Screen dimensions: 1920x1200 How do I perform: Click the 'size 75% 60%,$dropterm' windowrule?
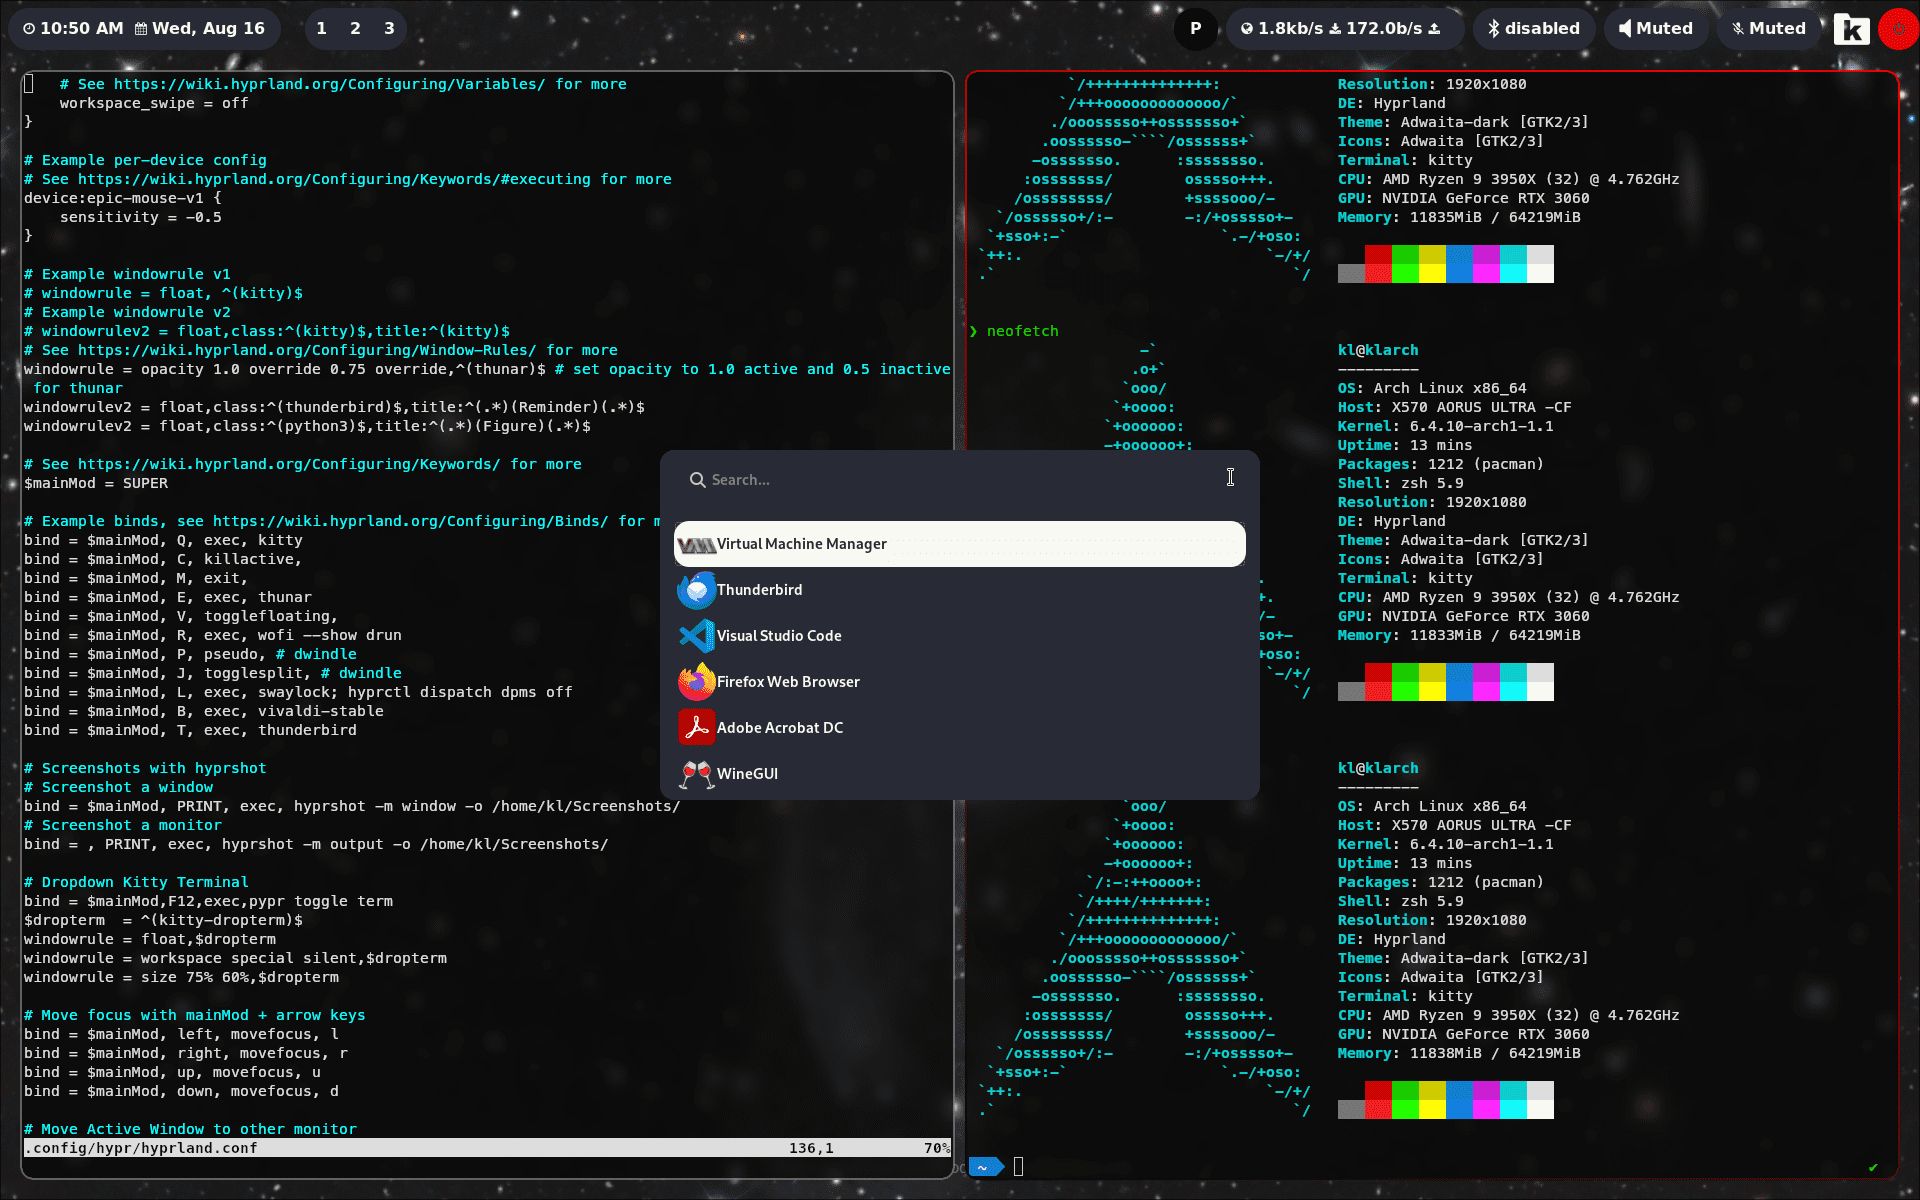click(181, 977)
